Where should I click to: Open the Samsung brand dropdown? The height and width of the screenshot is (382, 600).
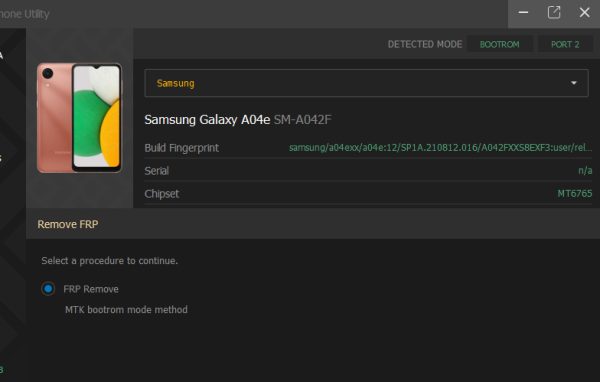tap(366, 83)
